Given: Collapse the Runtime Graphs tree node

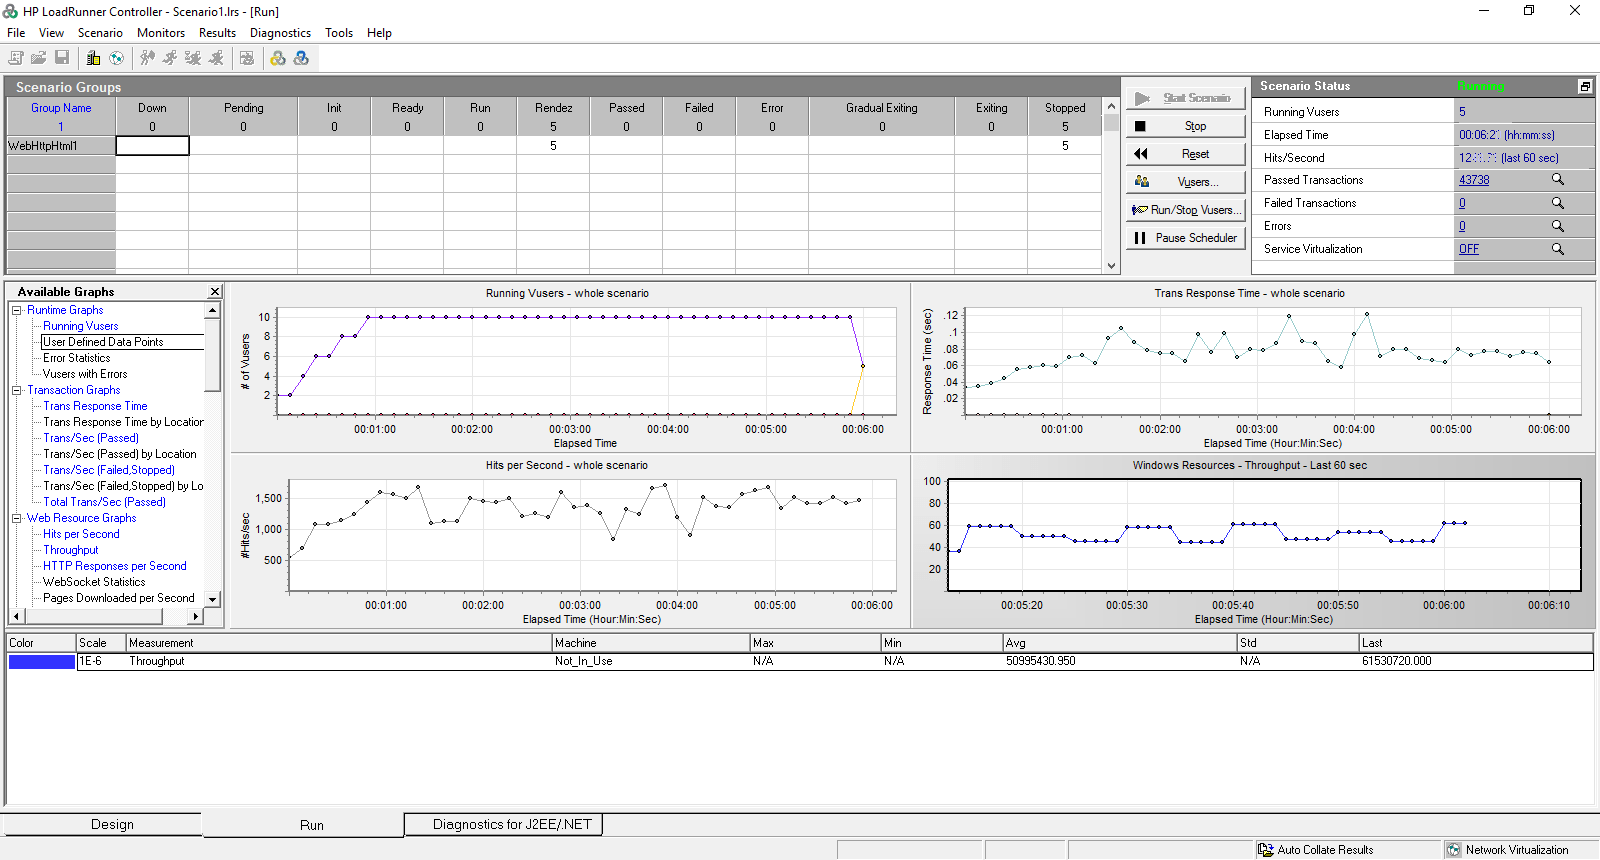Looking at the screenshot, I should click(x=16, y=310).
